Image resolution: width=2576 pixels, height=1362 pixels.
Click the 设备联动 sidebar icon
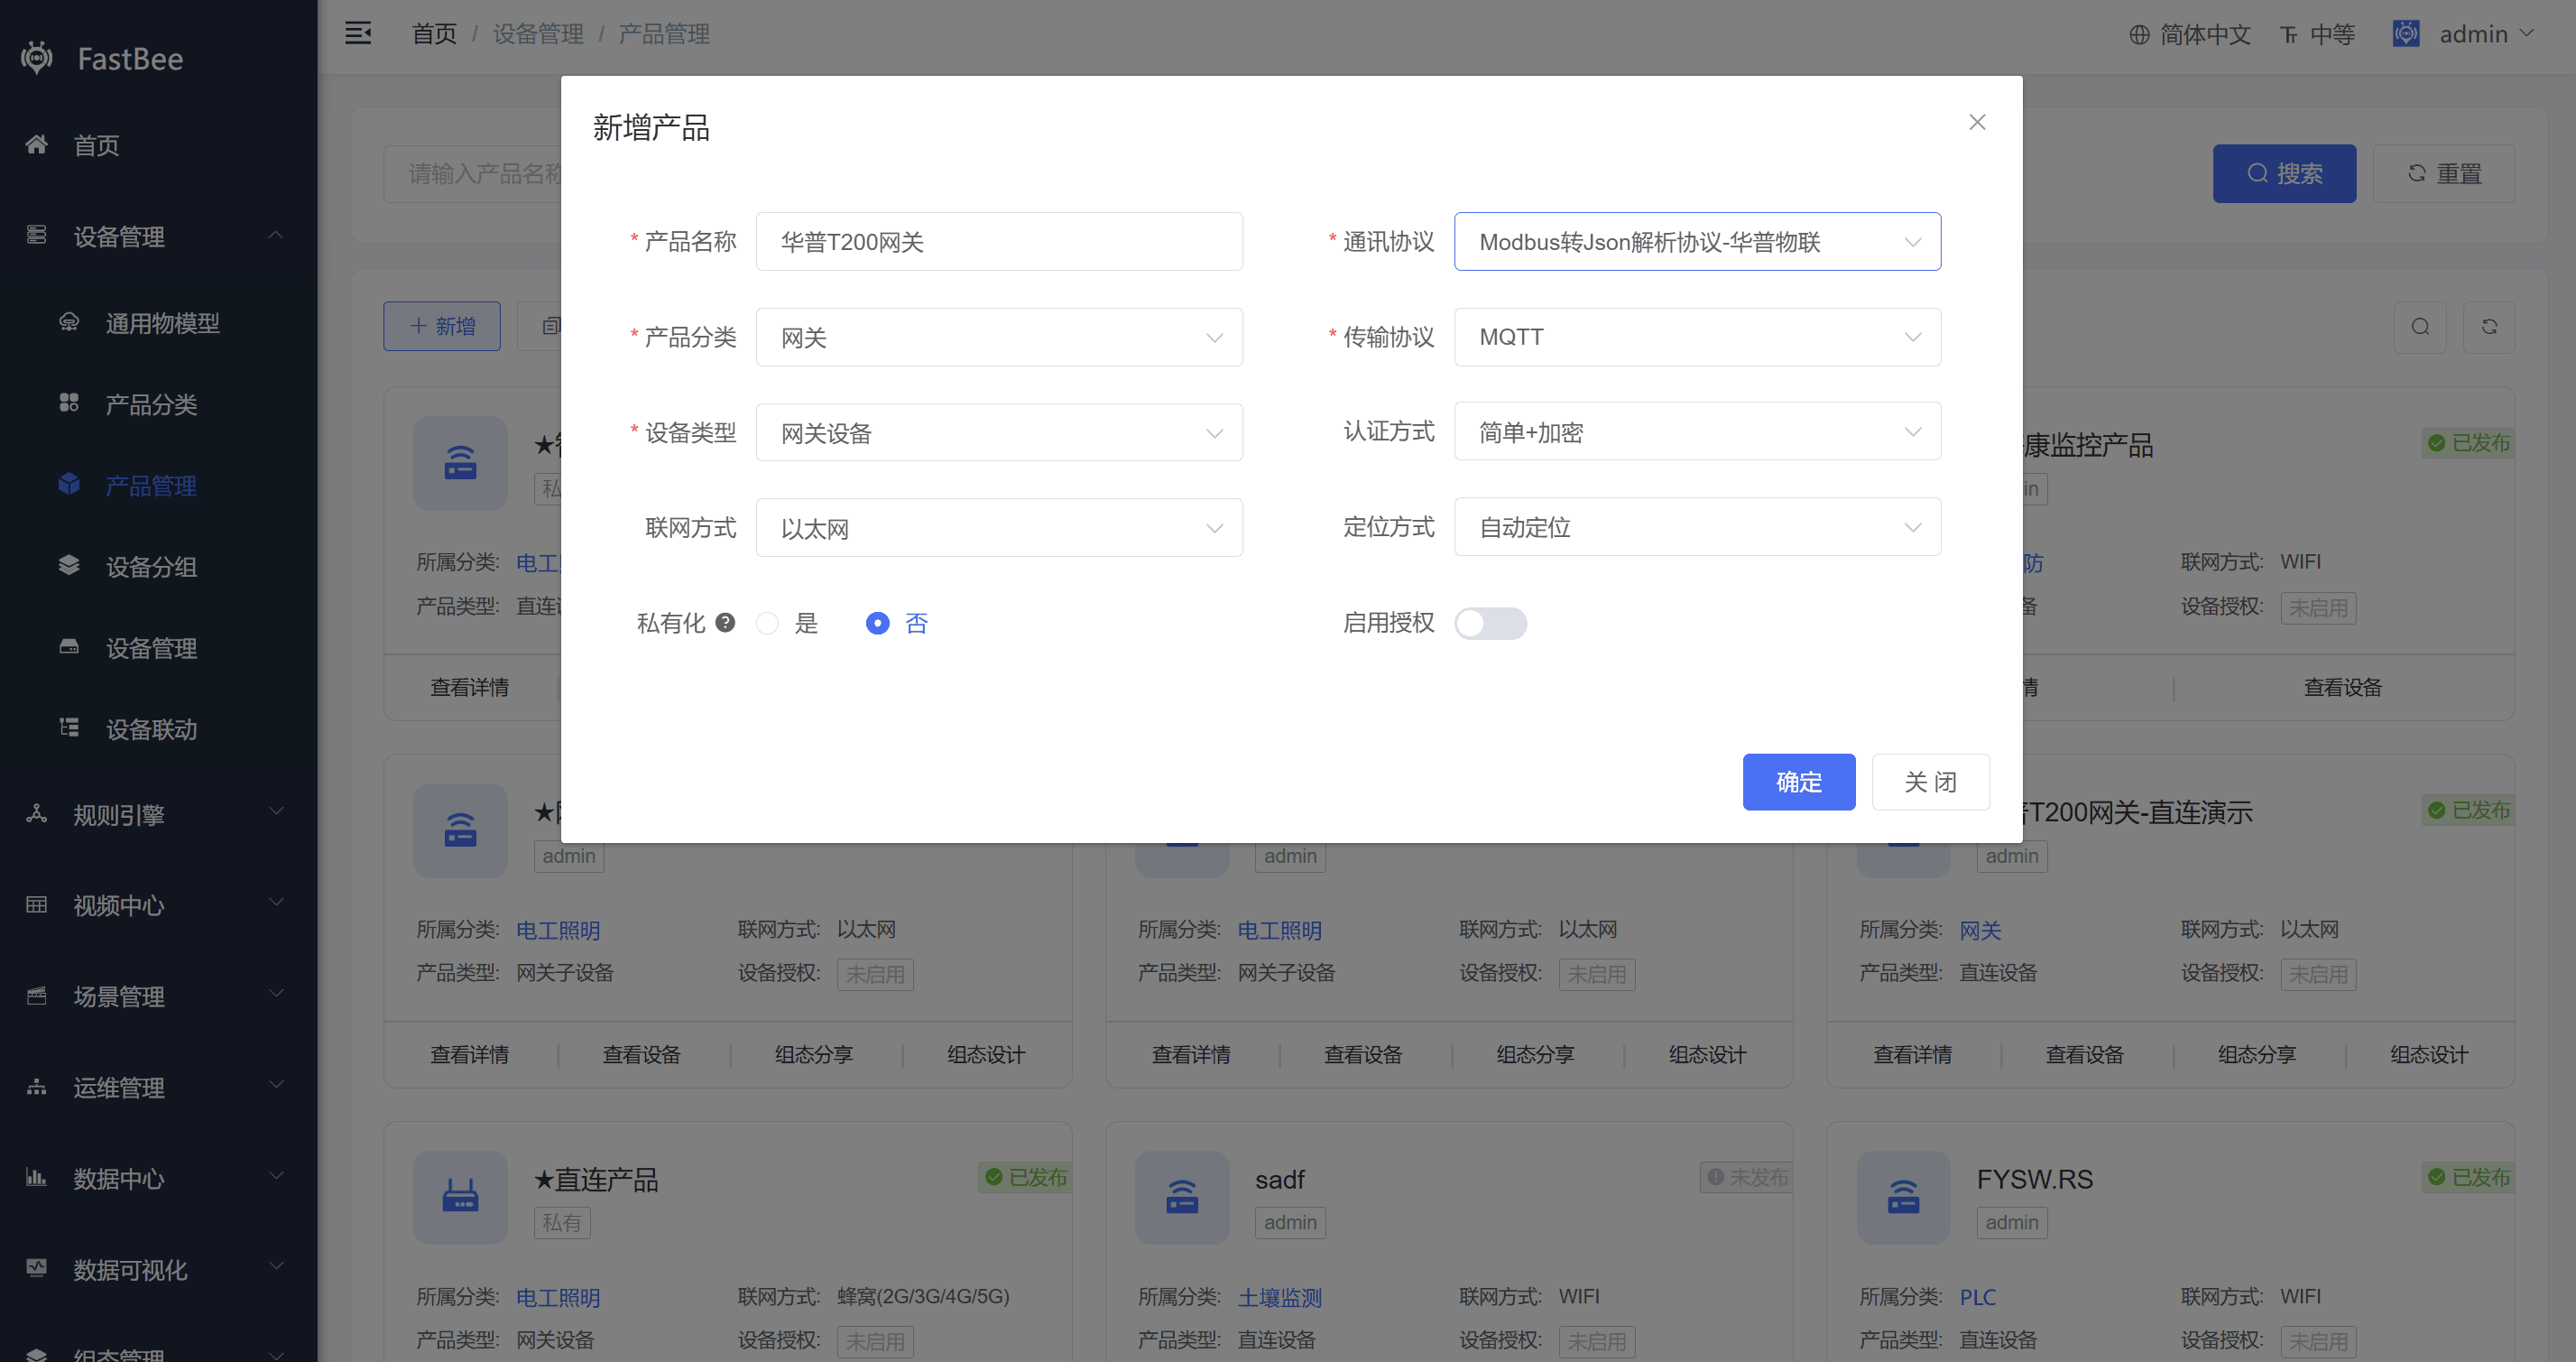69,728
